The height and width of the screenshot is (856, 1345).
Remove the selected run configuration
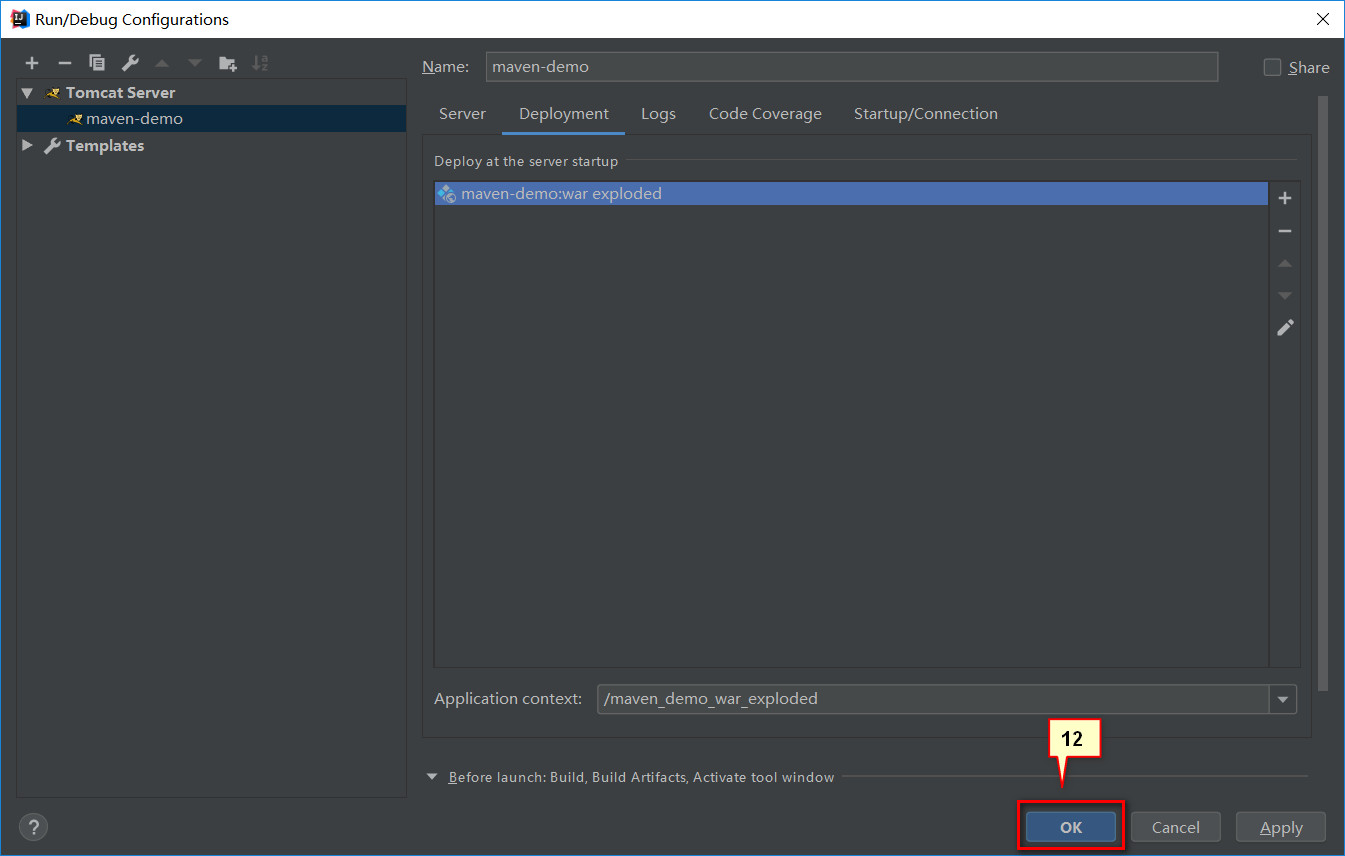click(65, 63)
